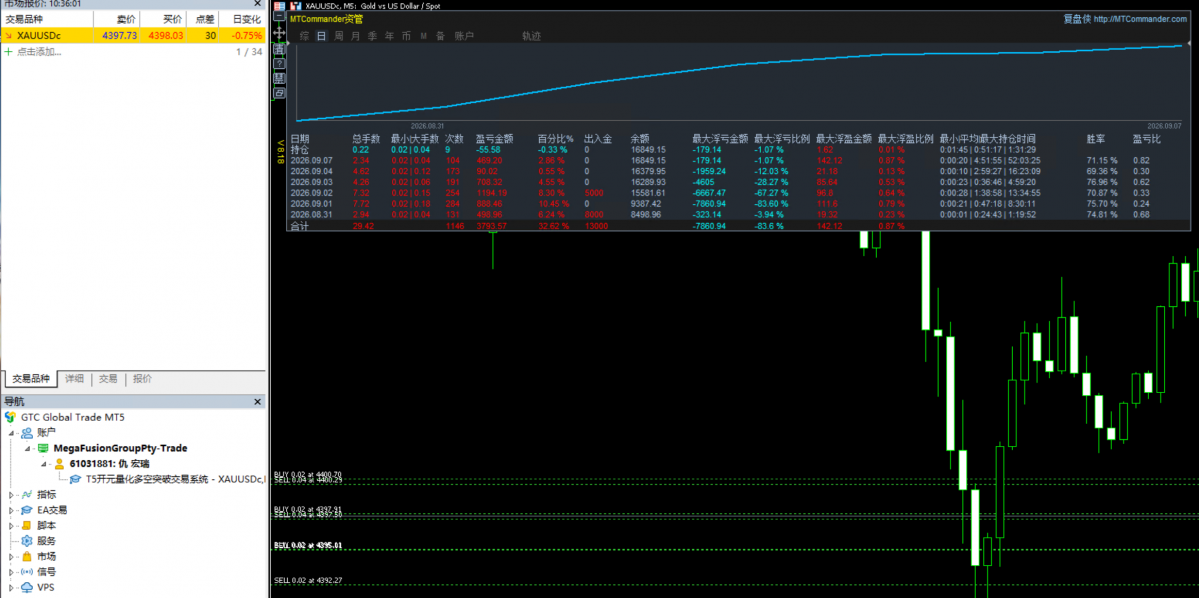Click the 3793.57 total profit value
The image size is (1199, 598).
click(x=490, y=227)
